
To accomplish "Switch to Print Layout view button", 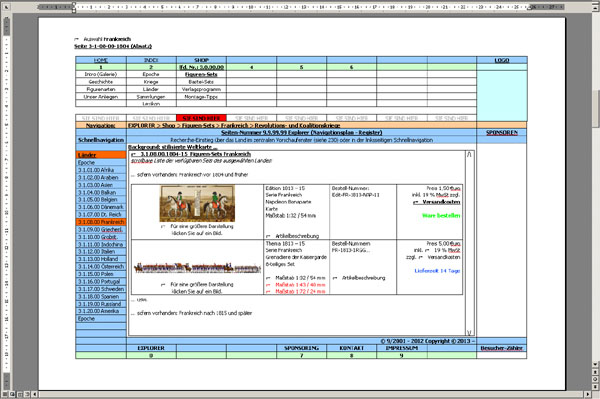I will pos(20,394).
